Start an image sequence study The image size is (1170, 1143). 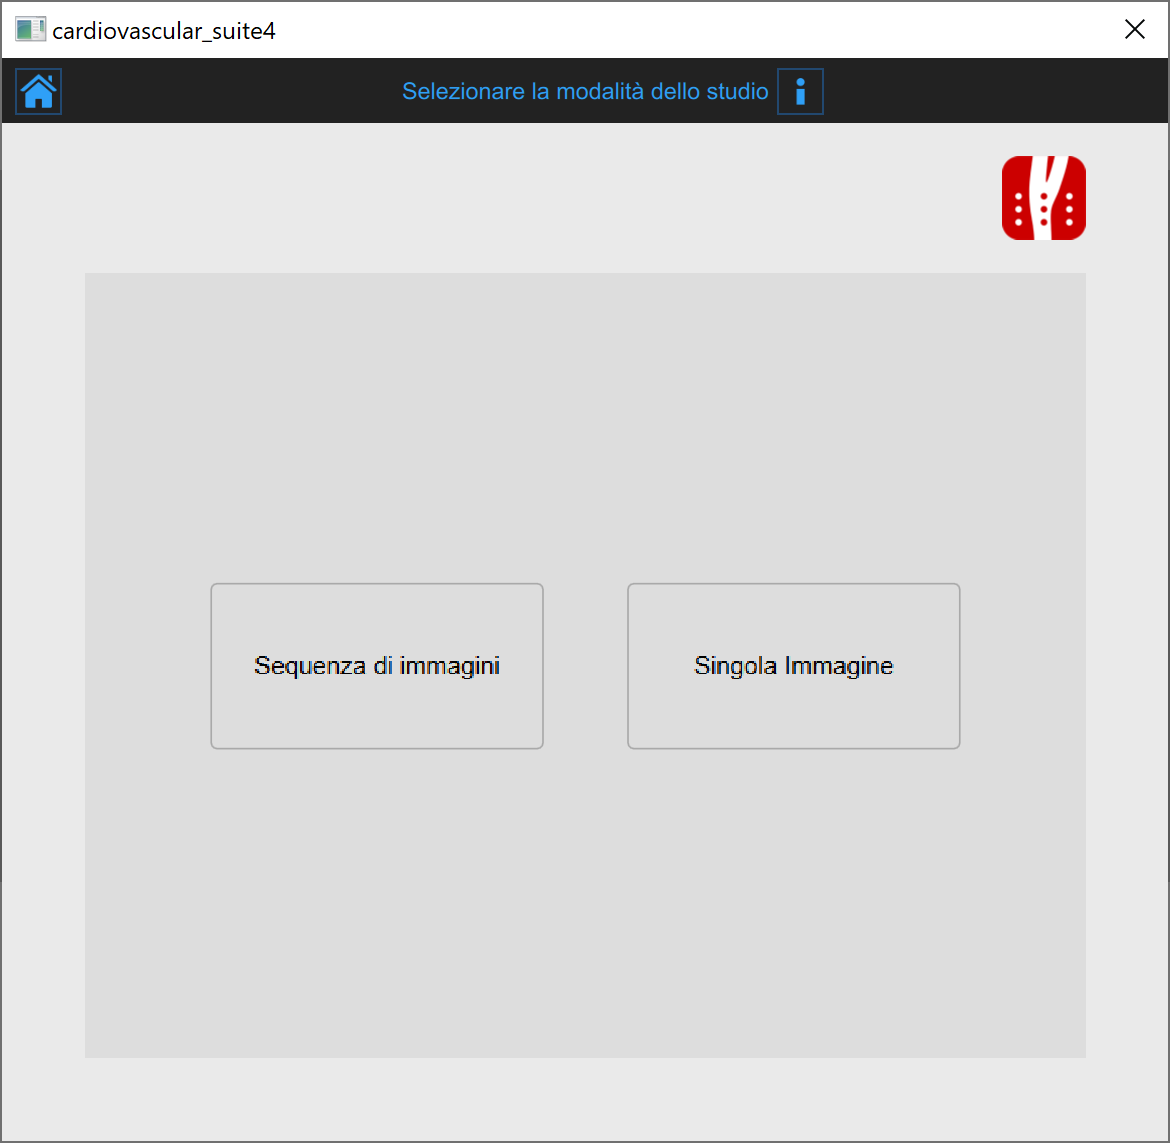point(377,666)
